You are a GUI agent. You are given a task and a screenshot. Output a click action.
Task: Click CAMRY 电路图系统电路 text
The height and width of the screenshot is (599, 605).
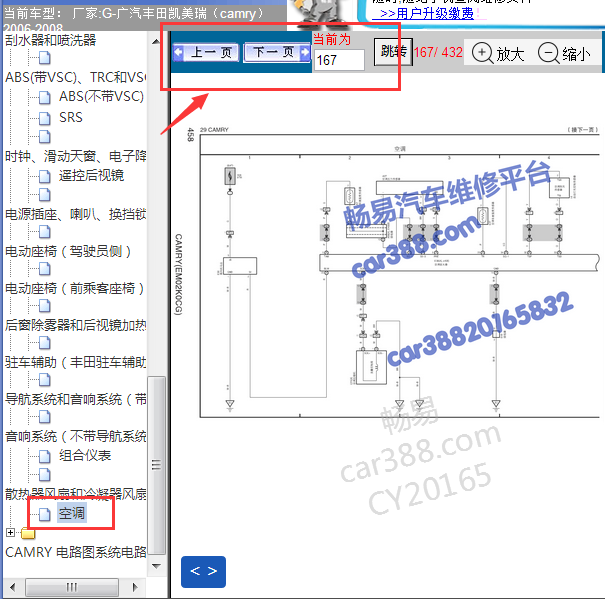pos(76,552)
